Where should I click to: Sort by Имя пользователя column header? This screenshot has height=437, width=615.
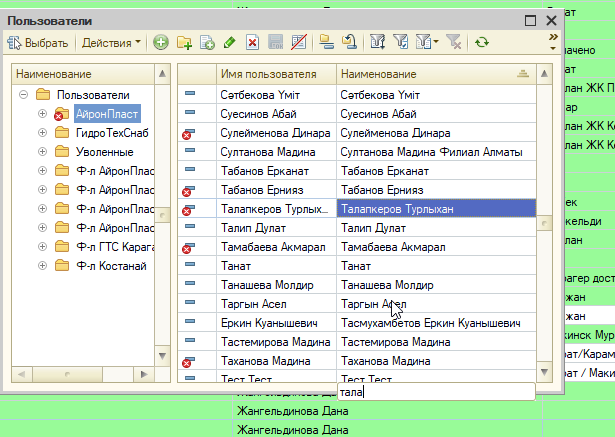click(276, 74)
